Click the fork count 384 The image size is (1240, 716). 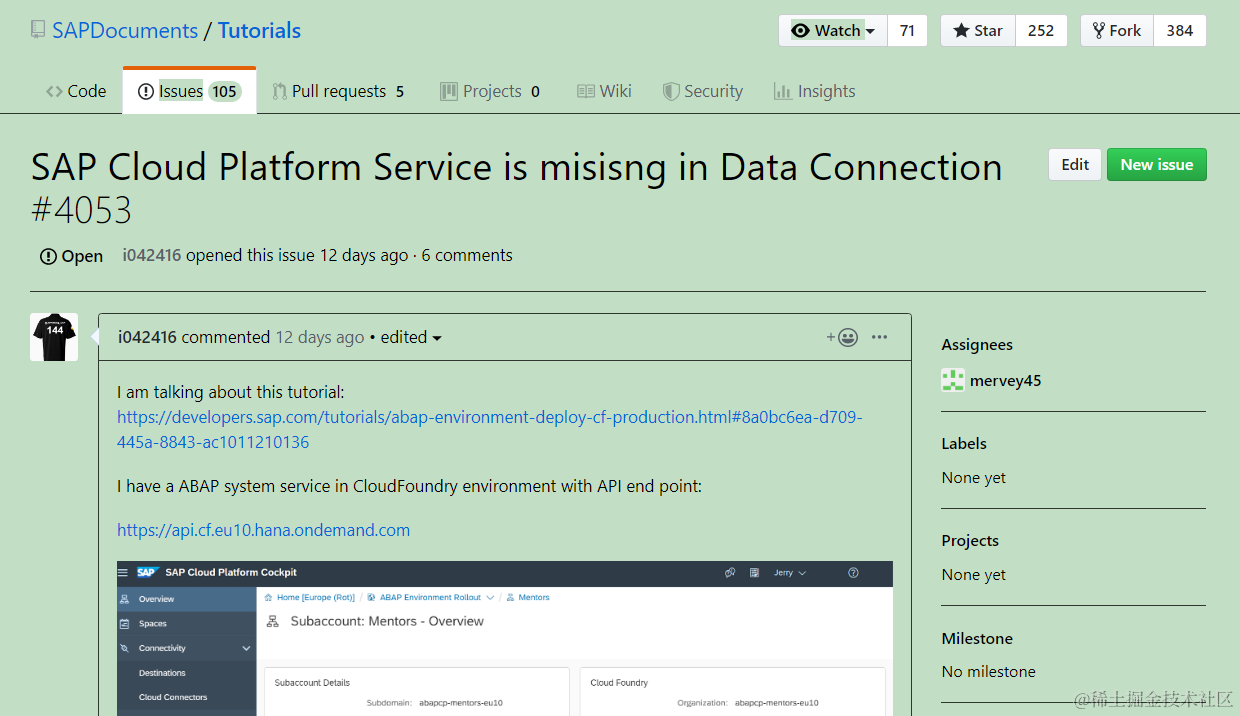tap(1180, 30)
